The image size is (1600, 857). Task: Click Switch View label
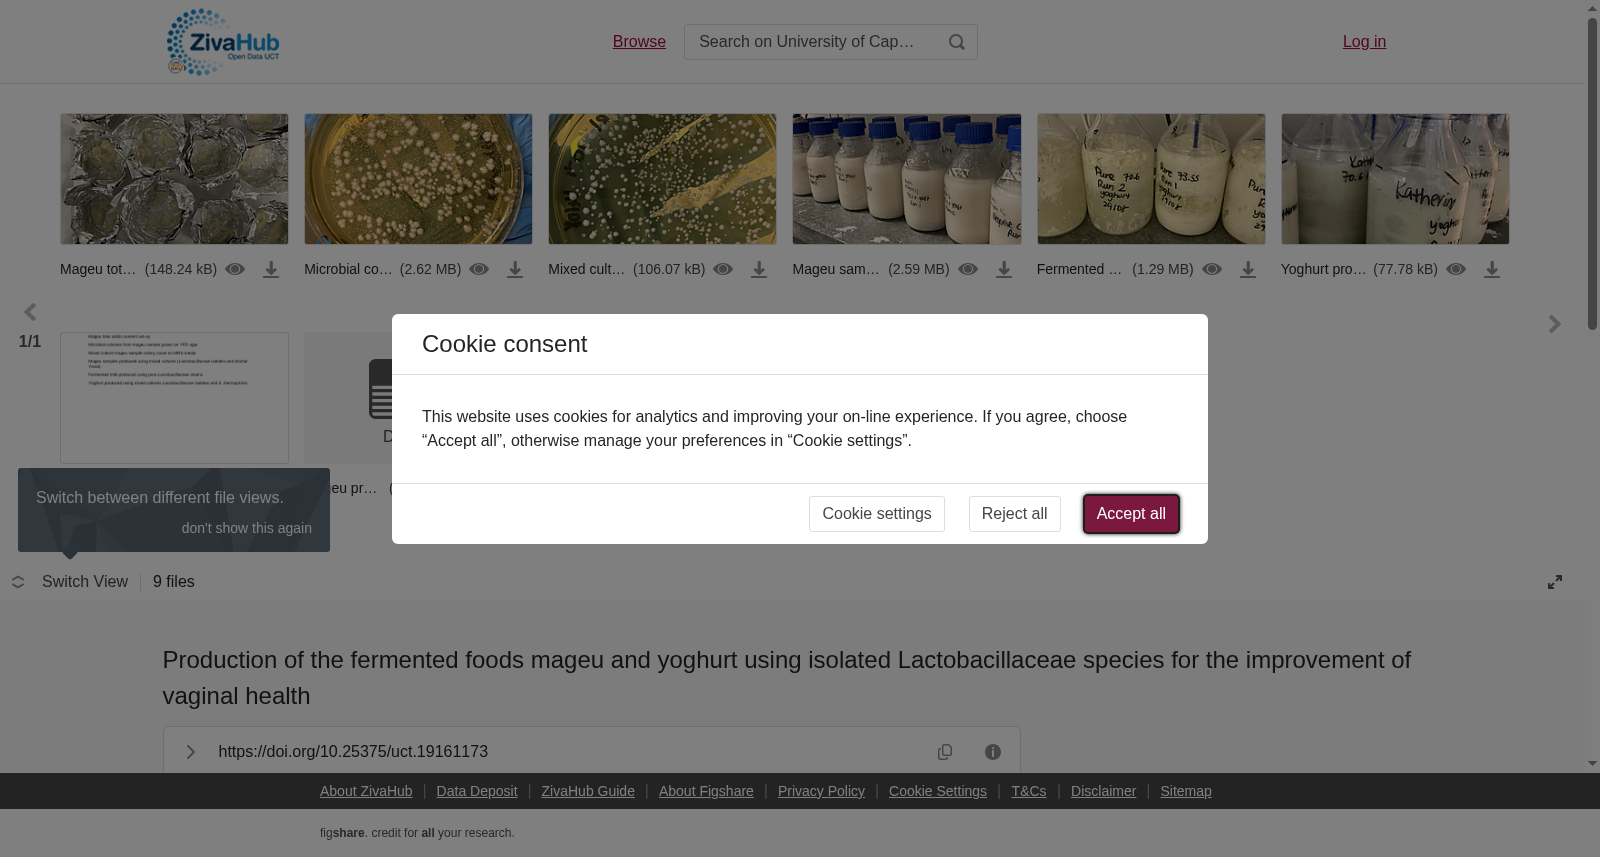pyautogui.click(x=85, y=582)
